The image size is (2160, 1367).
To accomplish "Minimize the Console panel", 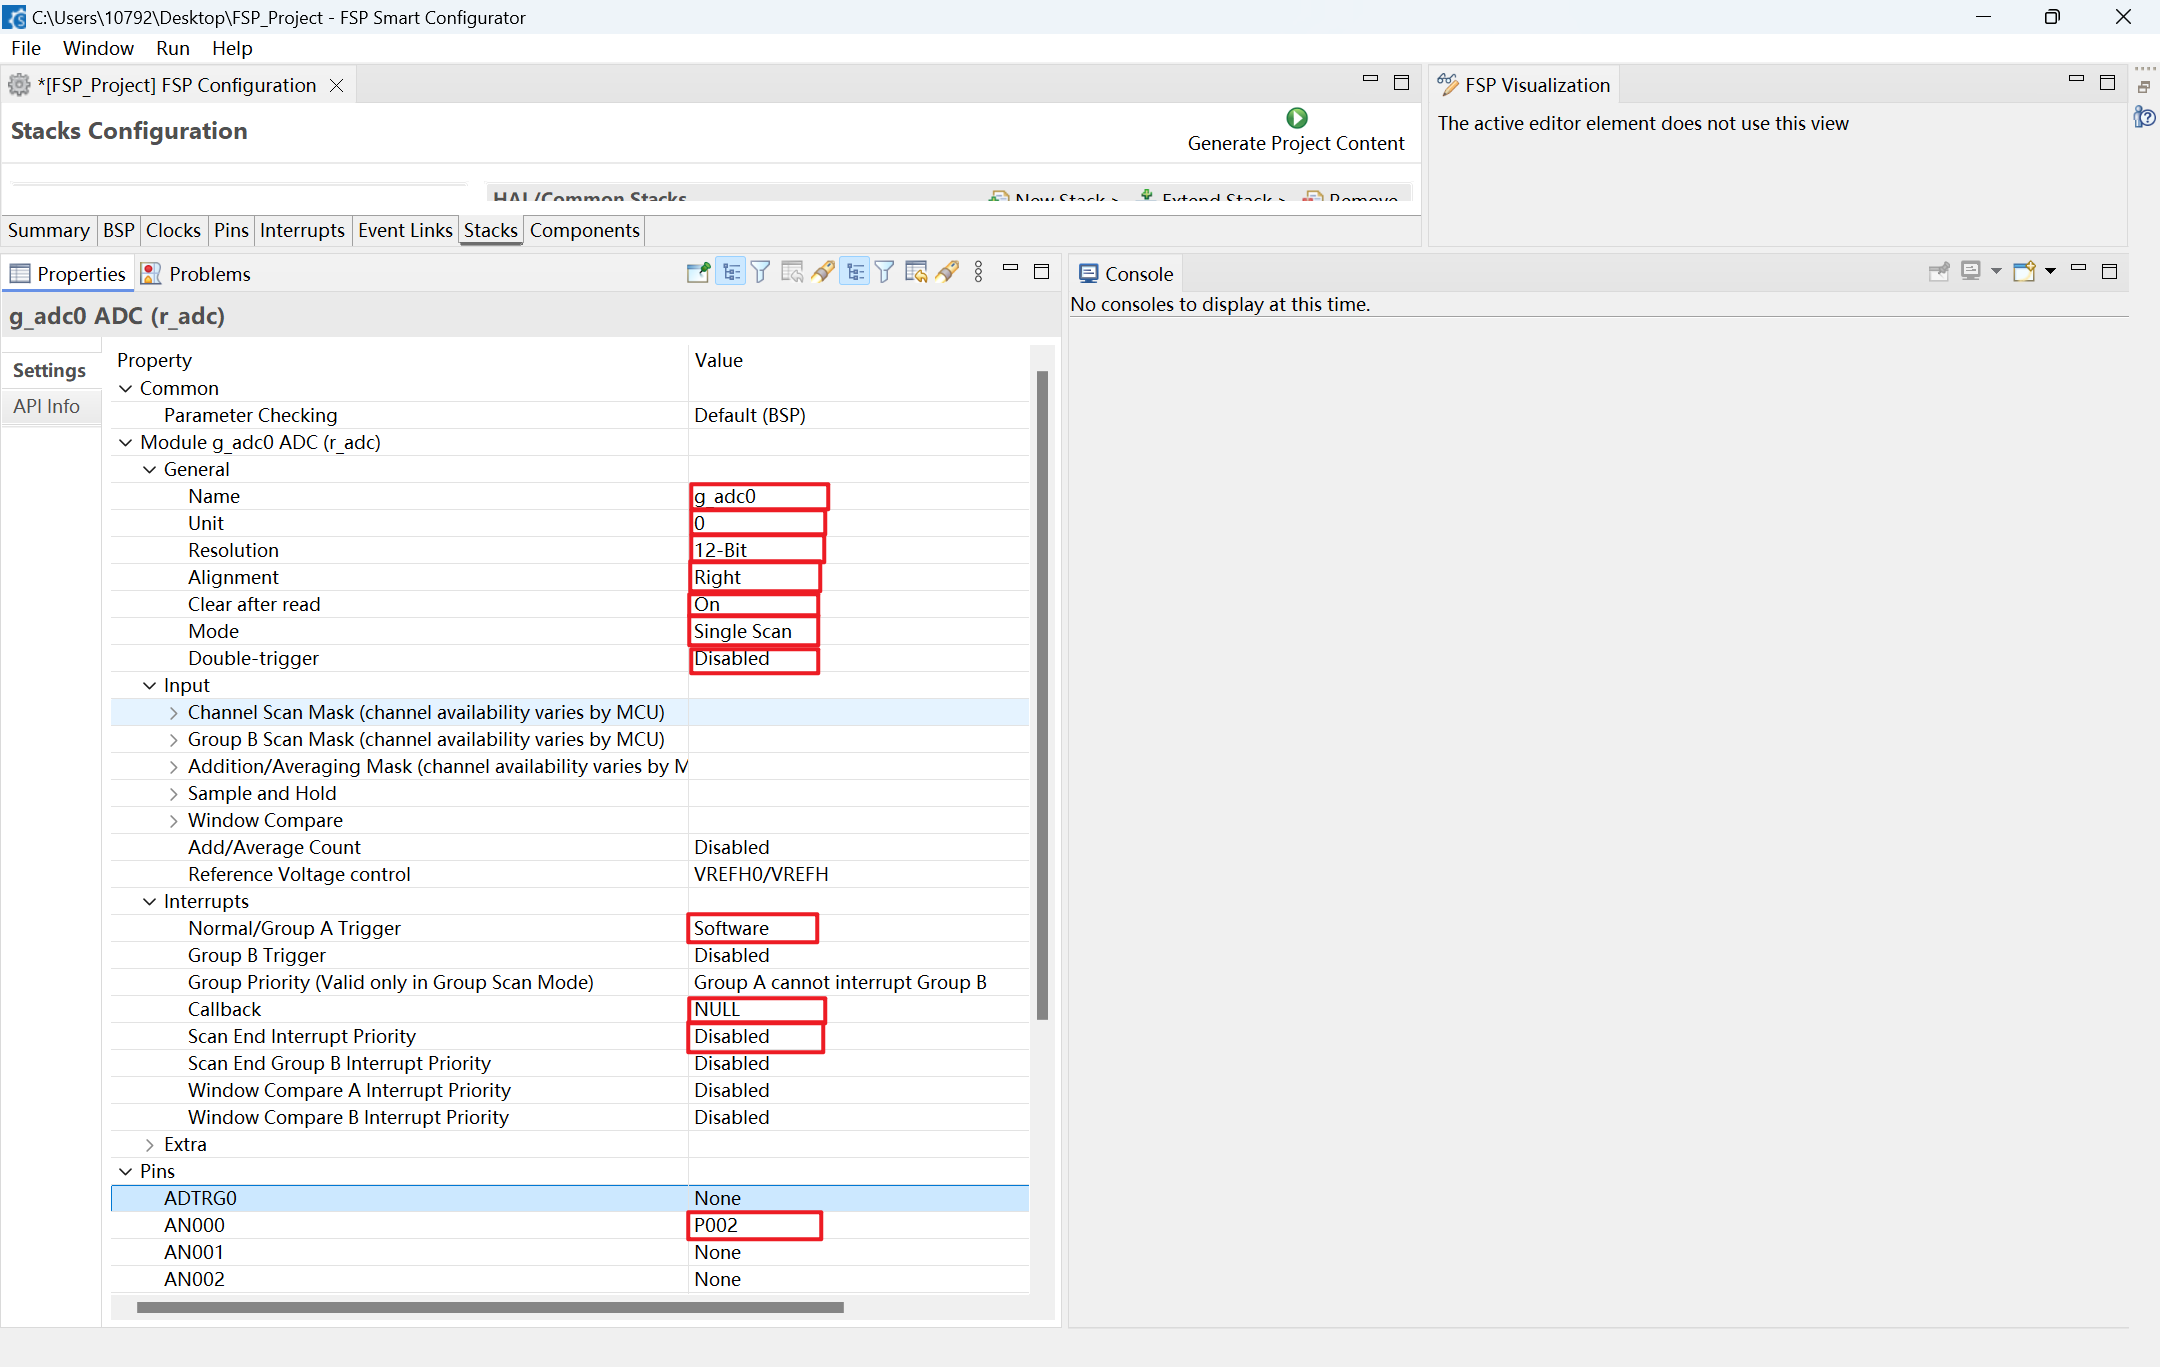I will [x=2079, y=269].
